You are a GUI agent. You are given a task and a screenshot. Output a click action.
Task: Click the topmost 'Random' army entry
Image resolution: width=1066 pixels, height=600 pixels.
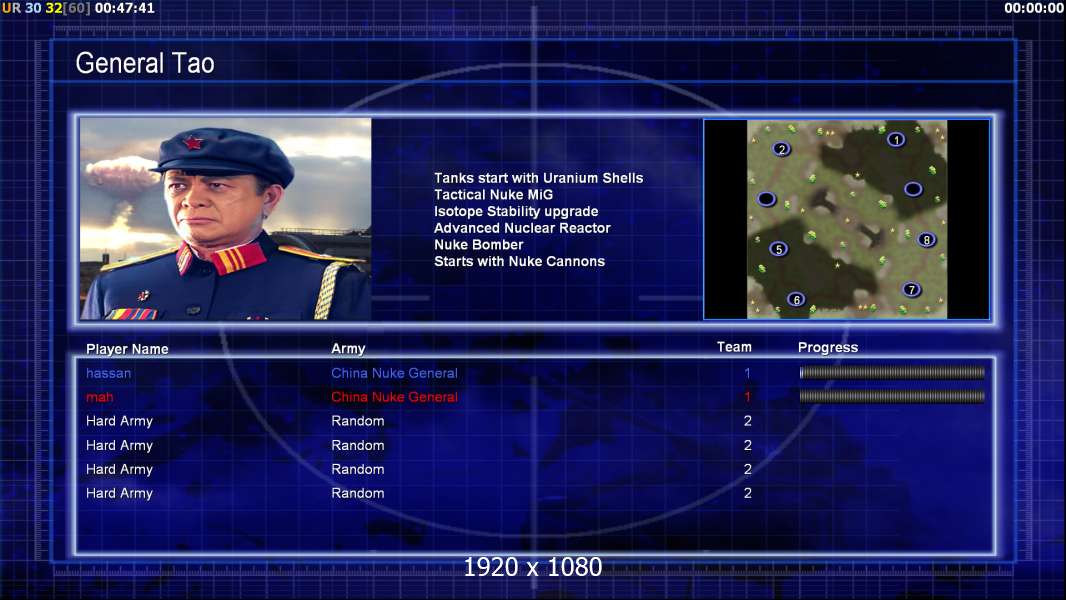click(358, 421)
